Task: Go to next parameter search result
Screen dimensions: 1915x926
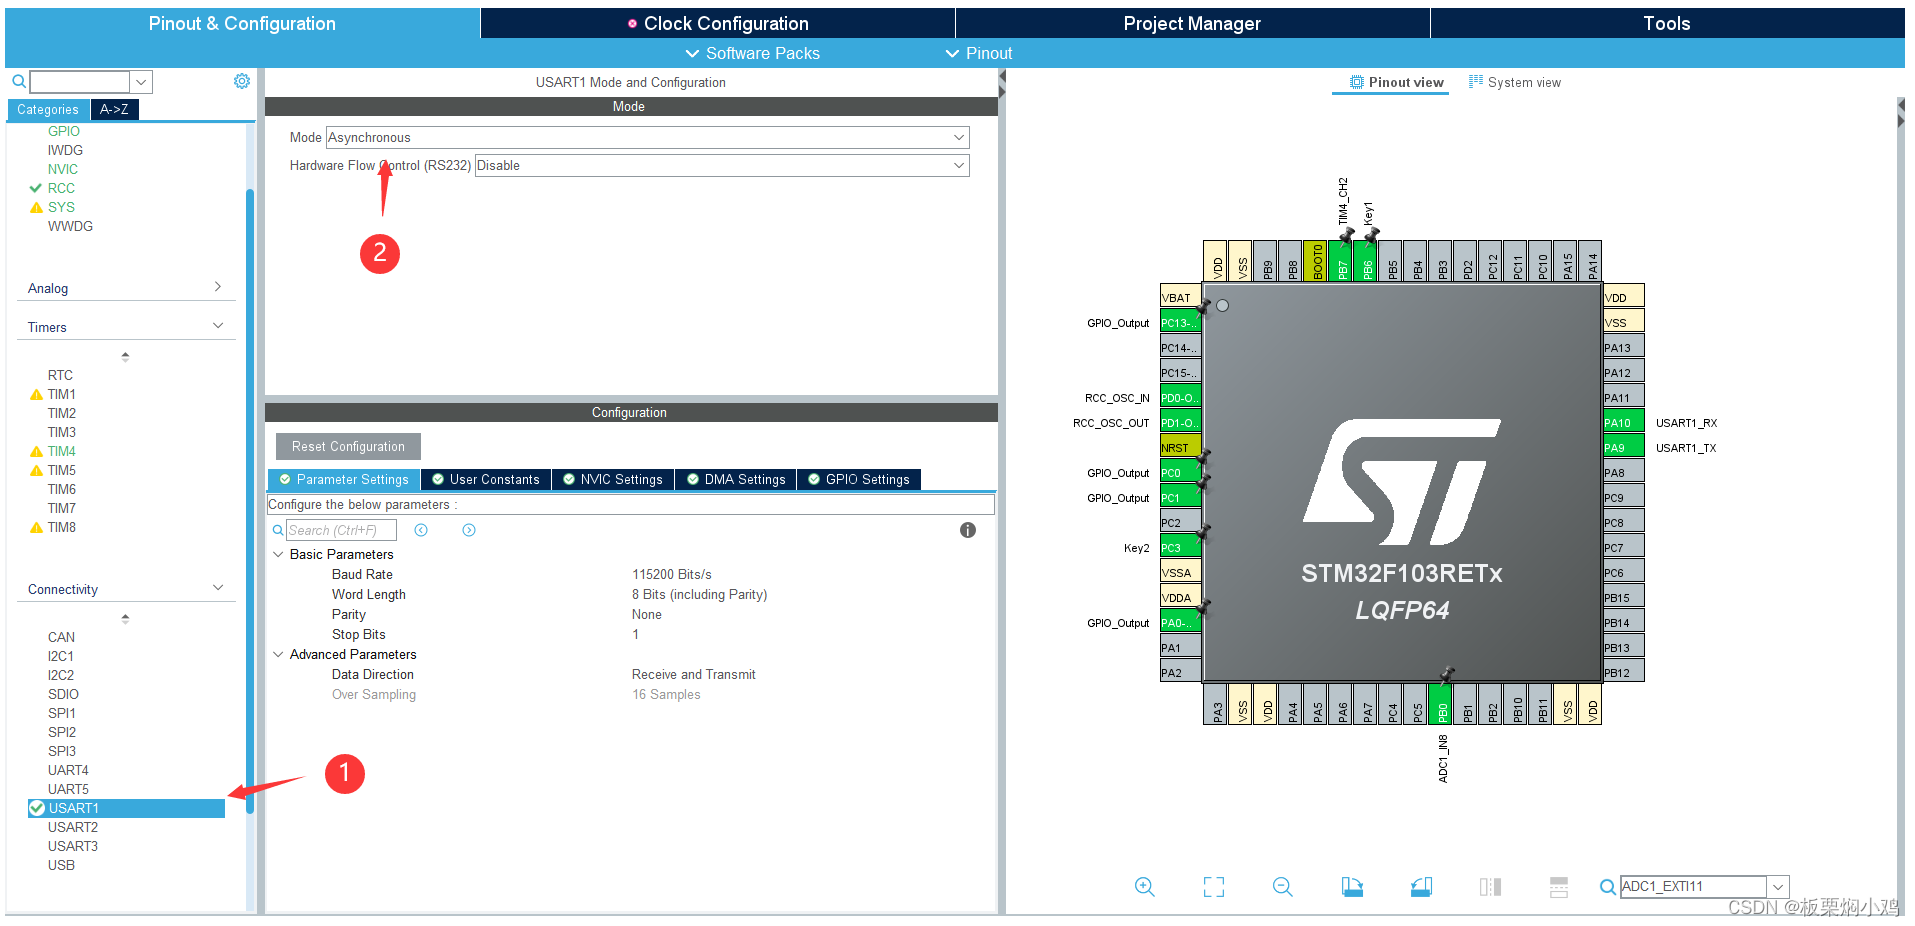Action: [469, 530]
